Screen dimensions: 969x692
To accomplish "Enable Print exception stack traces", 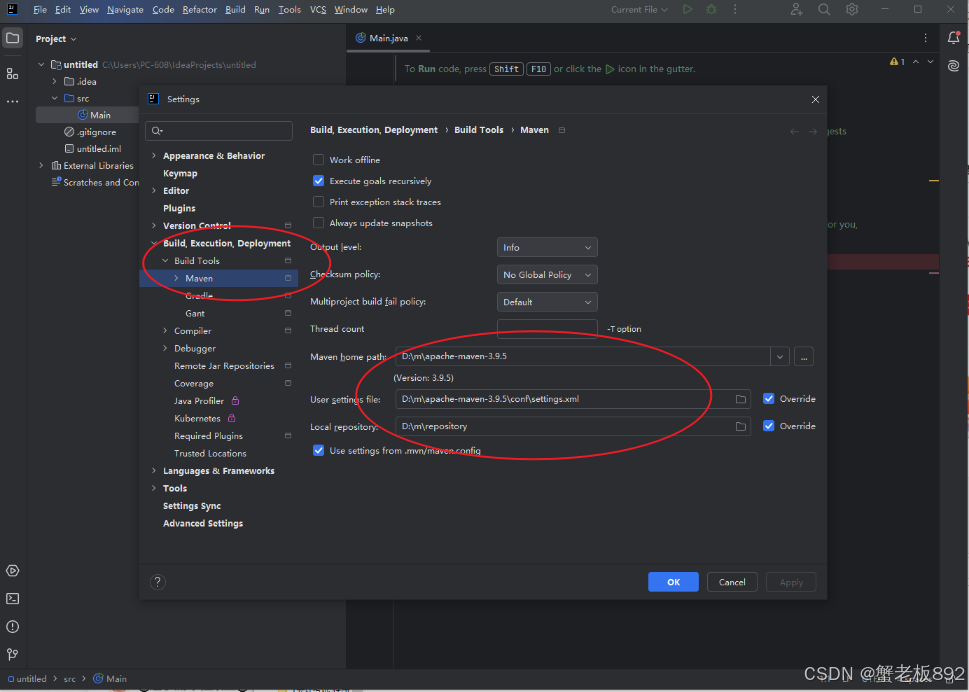I will click(318, 202).
